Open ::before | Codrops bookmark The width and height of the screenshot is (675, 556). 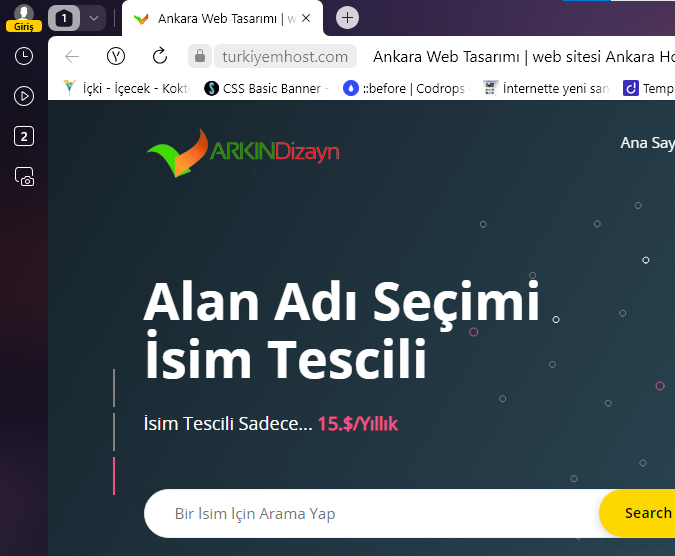point(405,88)
